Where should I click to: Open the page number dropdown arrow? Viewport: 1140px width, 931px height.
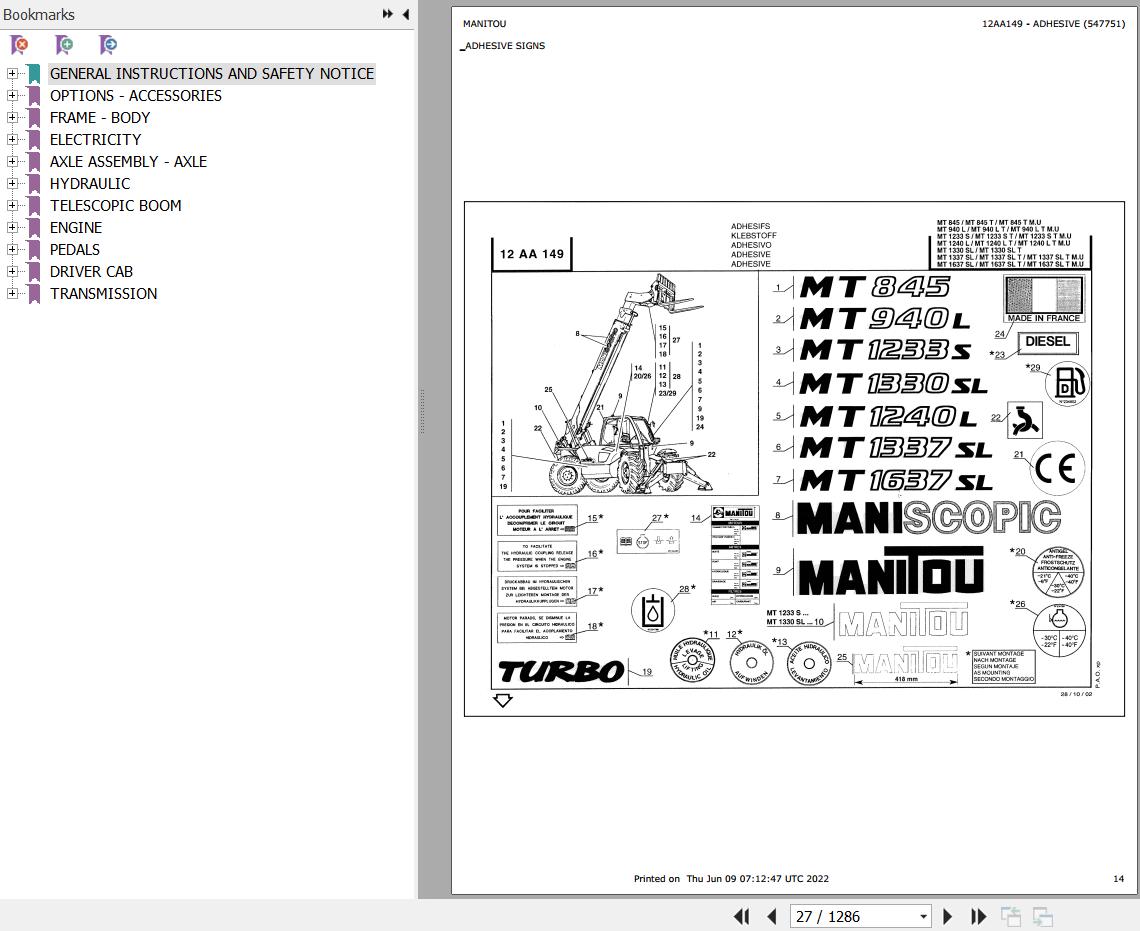tap(923, 917)
